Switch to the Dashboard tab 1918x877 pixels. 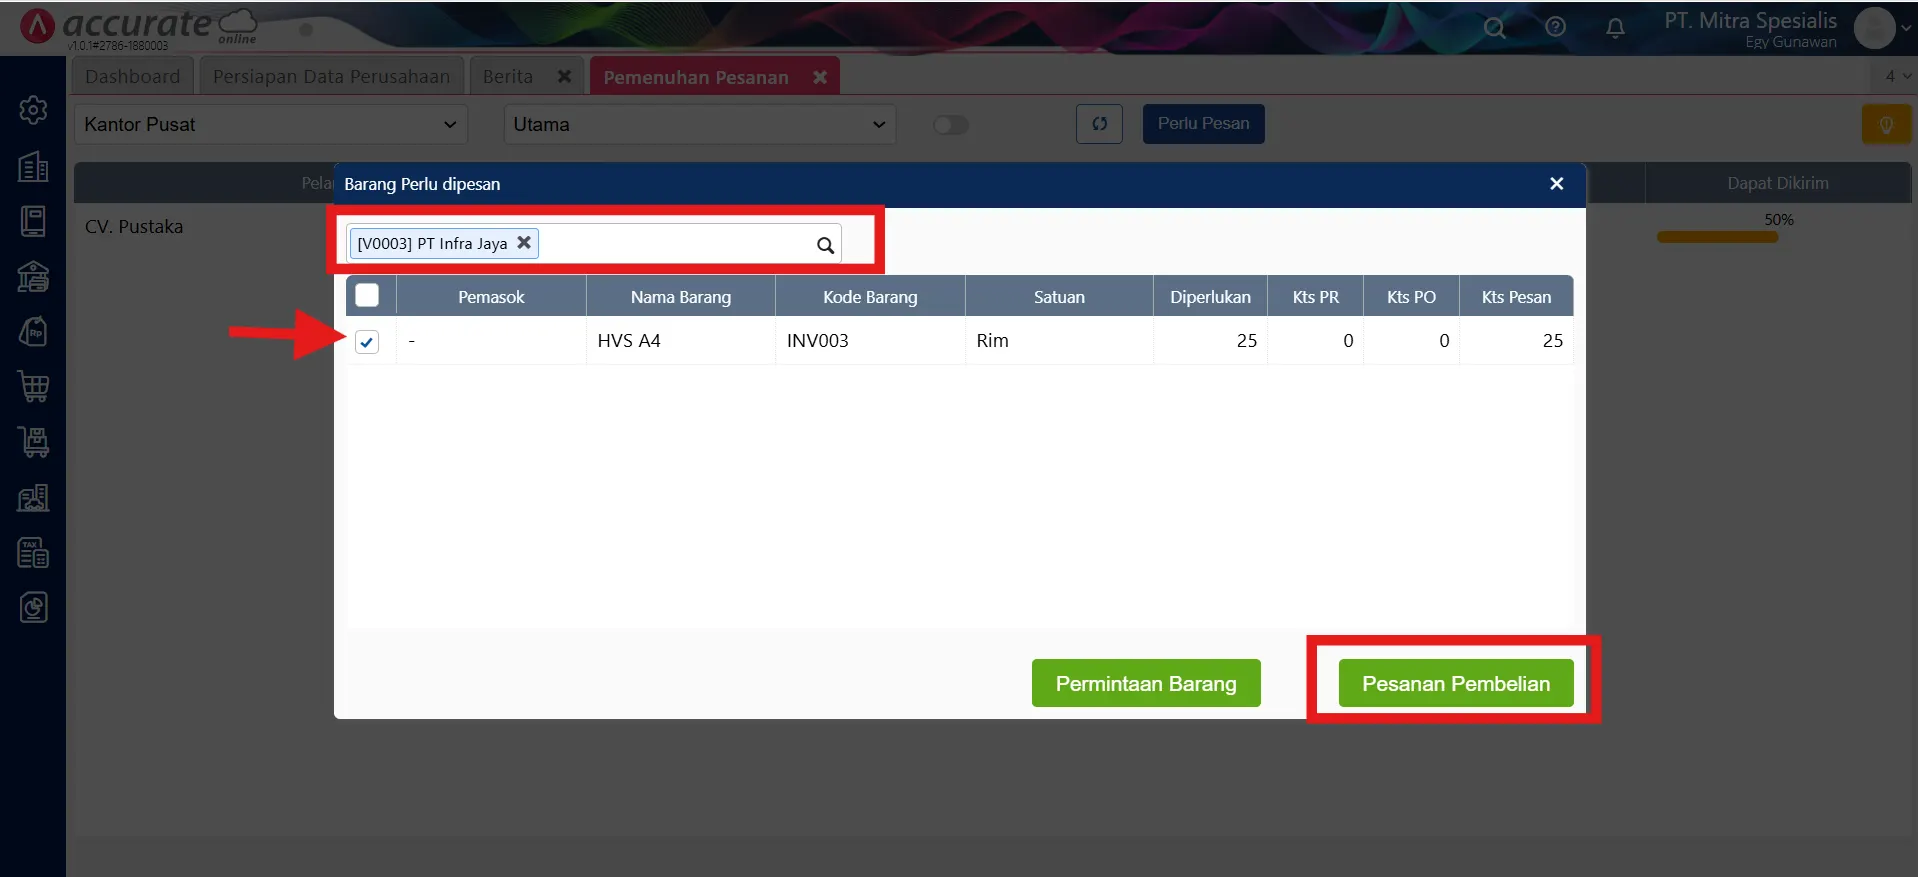[x=133, y=77]
